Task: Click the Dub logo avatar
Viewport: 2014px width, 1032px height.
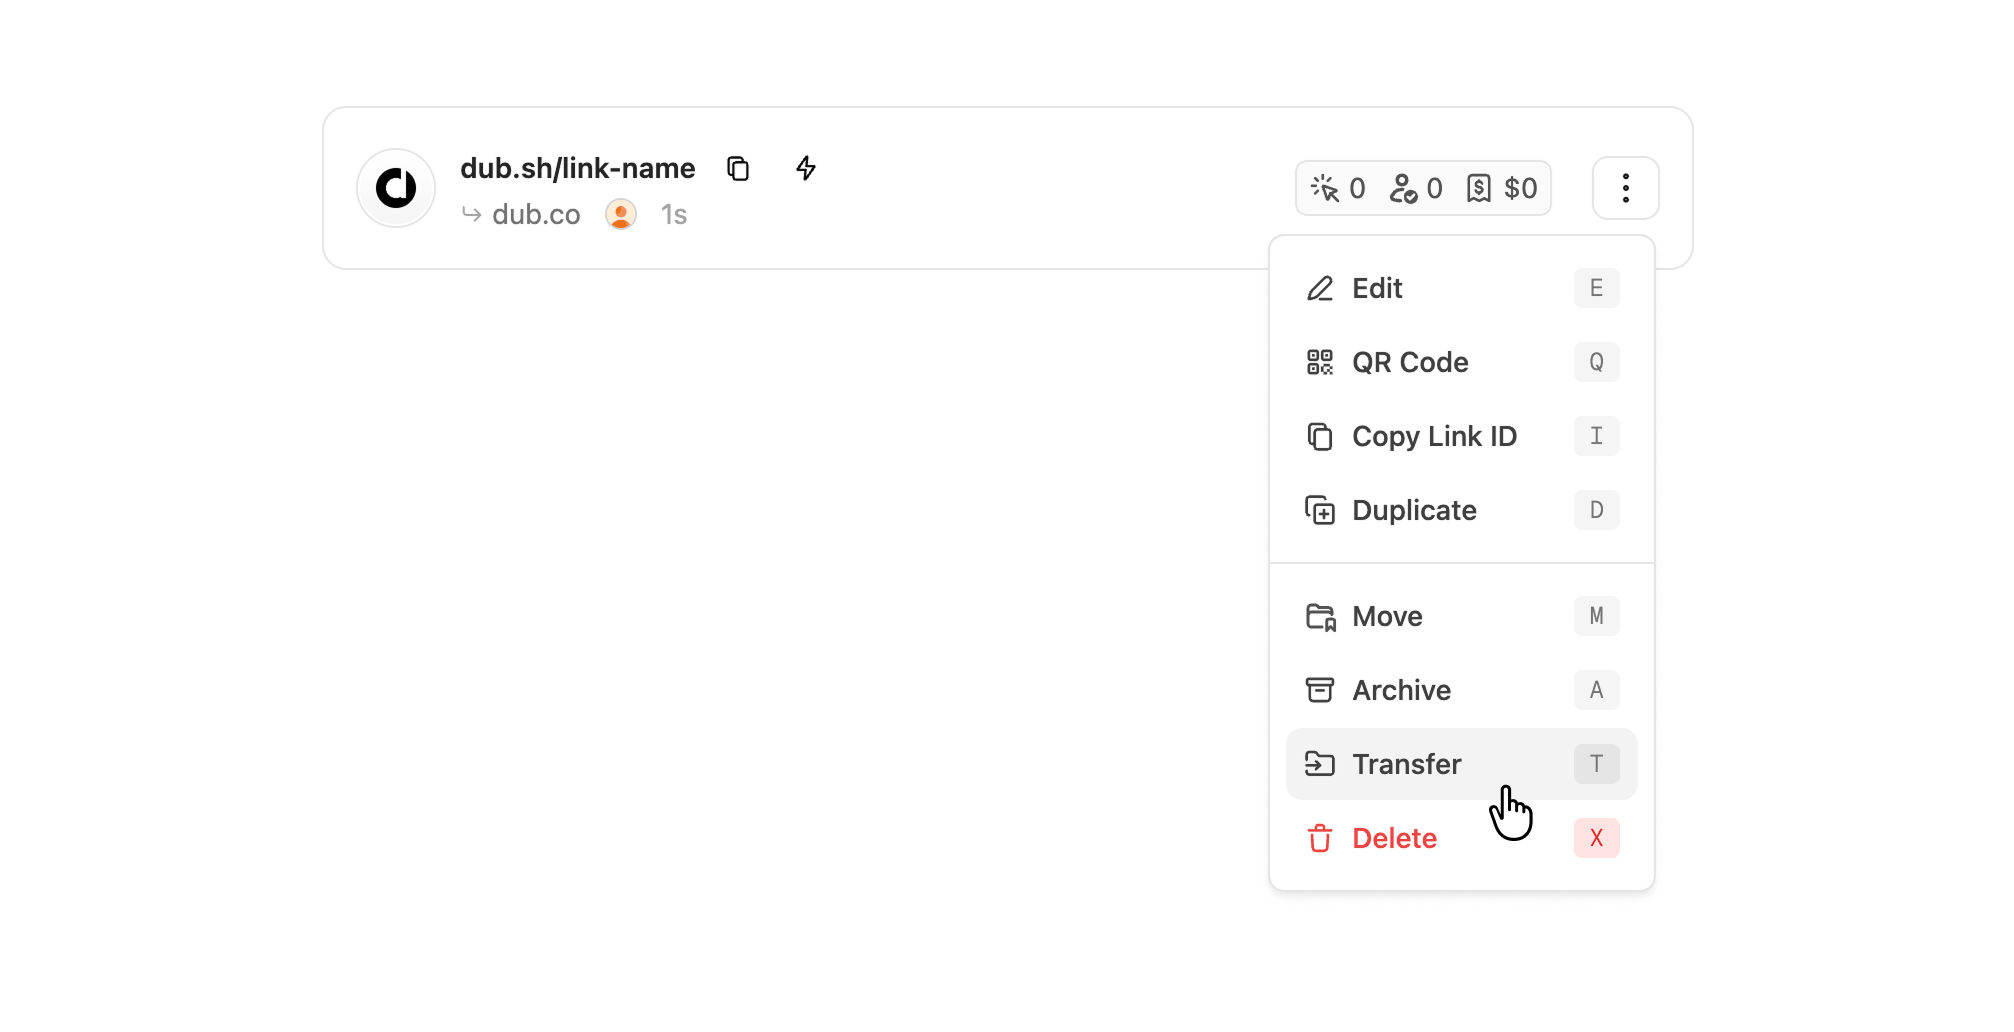Action: [x=396, y=188]
